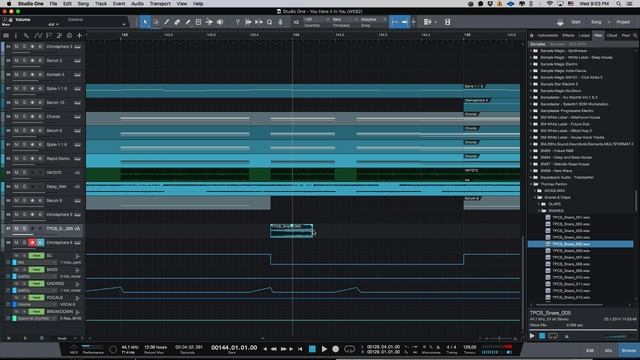Image resolution: width=640 pixels, height=360 pixels.
Task: Open the wrench track options
Action: (x=27, y=36)
